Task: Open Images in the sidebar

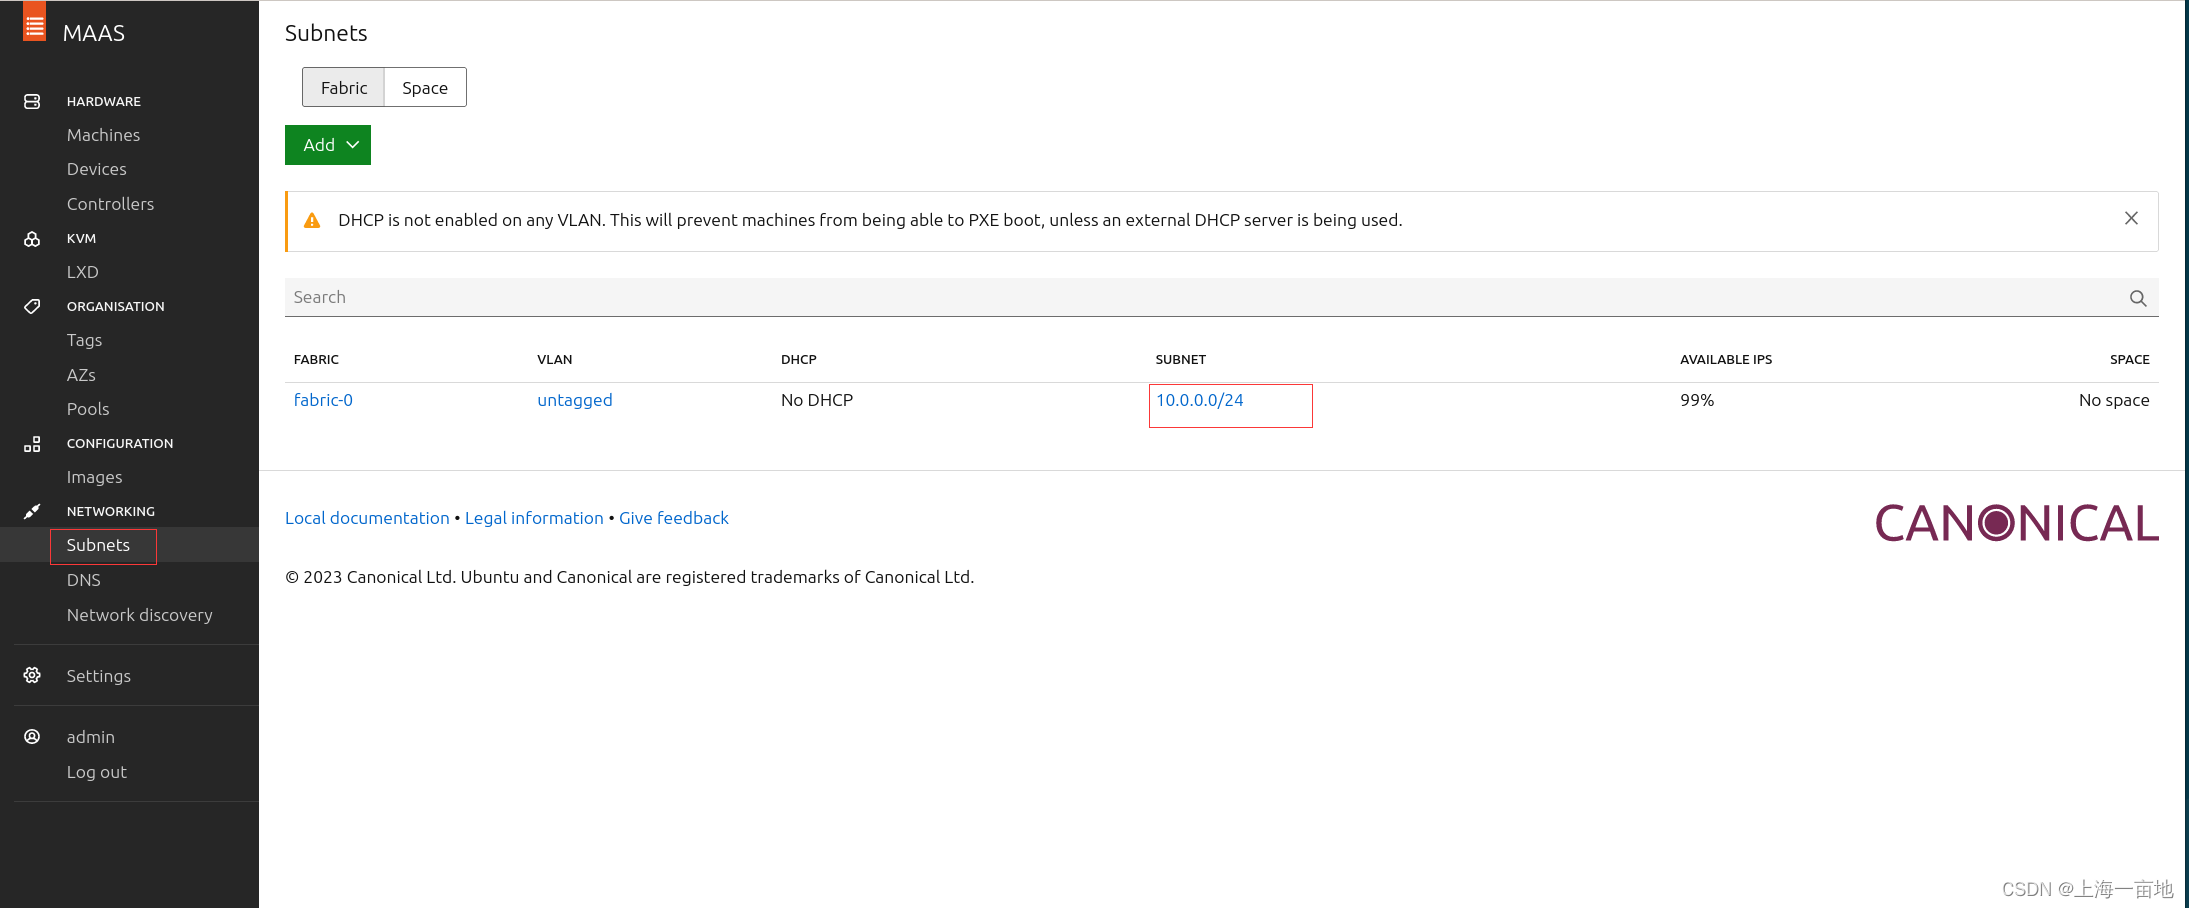Action: point(94,477)
